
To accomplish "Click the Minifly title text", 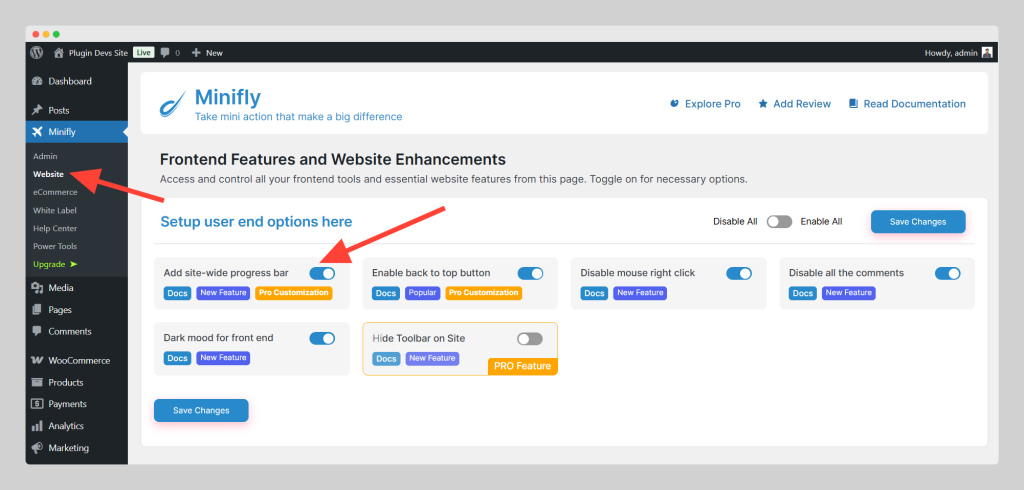I will point(228,97).
